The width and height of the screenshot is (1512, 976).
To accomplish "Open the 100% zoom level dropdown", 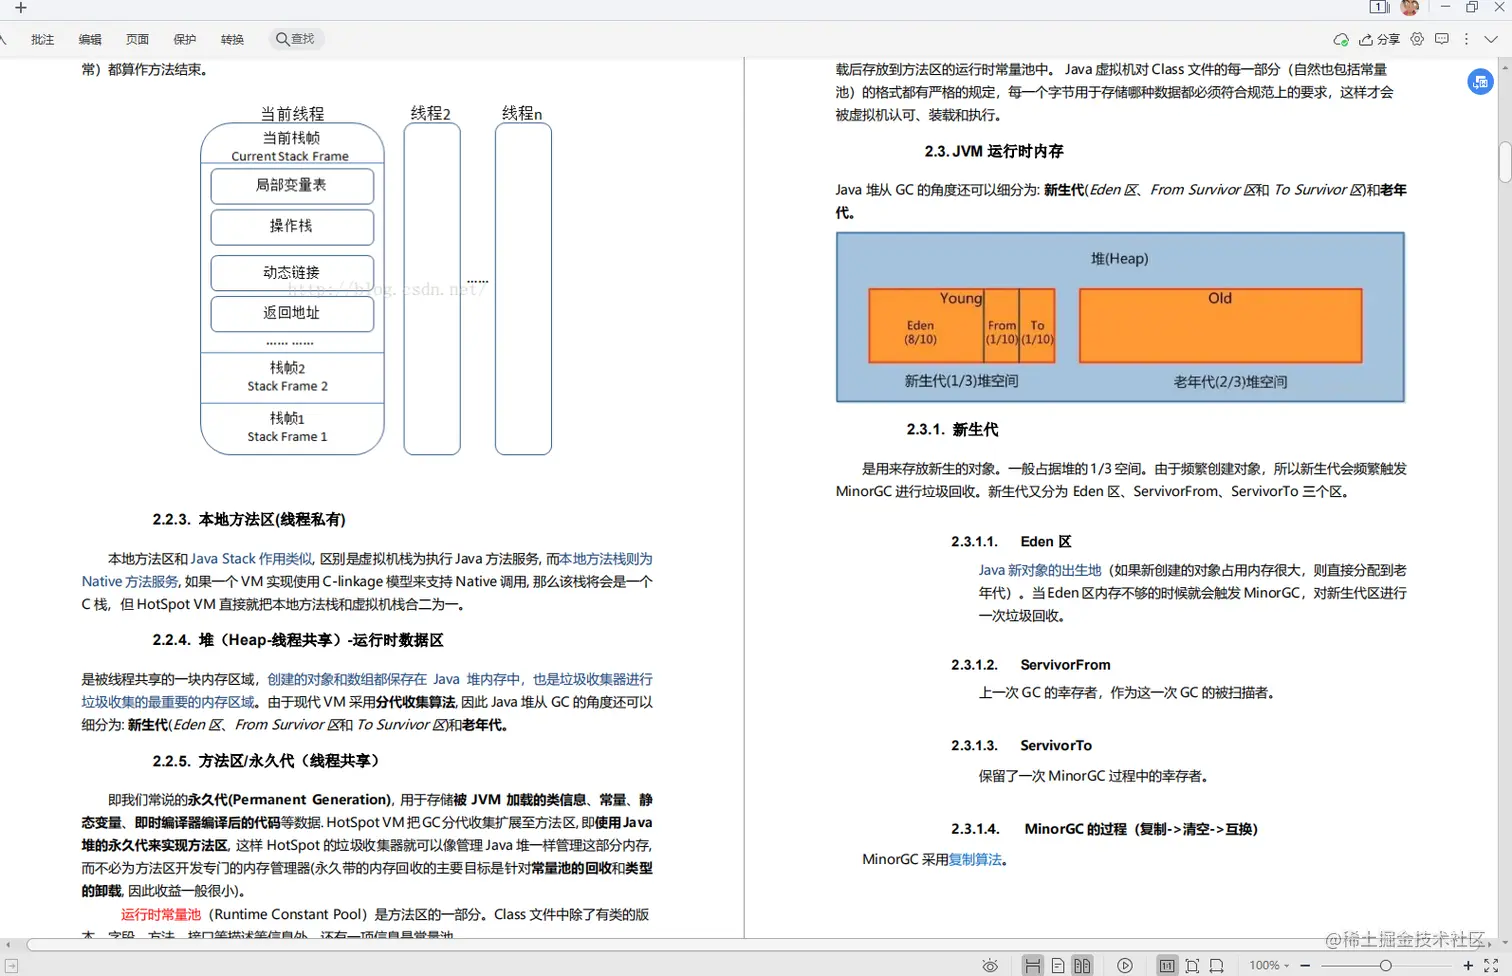I will (1270, 964).
